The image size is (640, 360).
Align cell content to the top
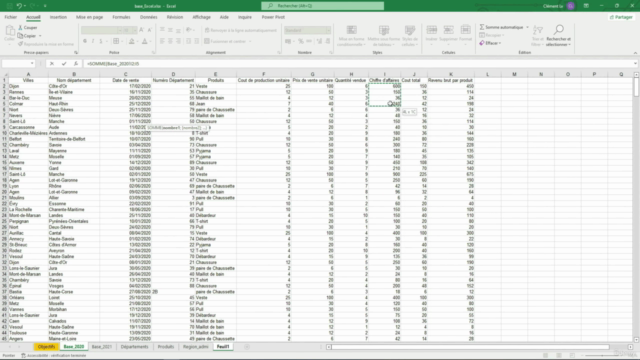162,30
